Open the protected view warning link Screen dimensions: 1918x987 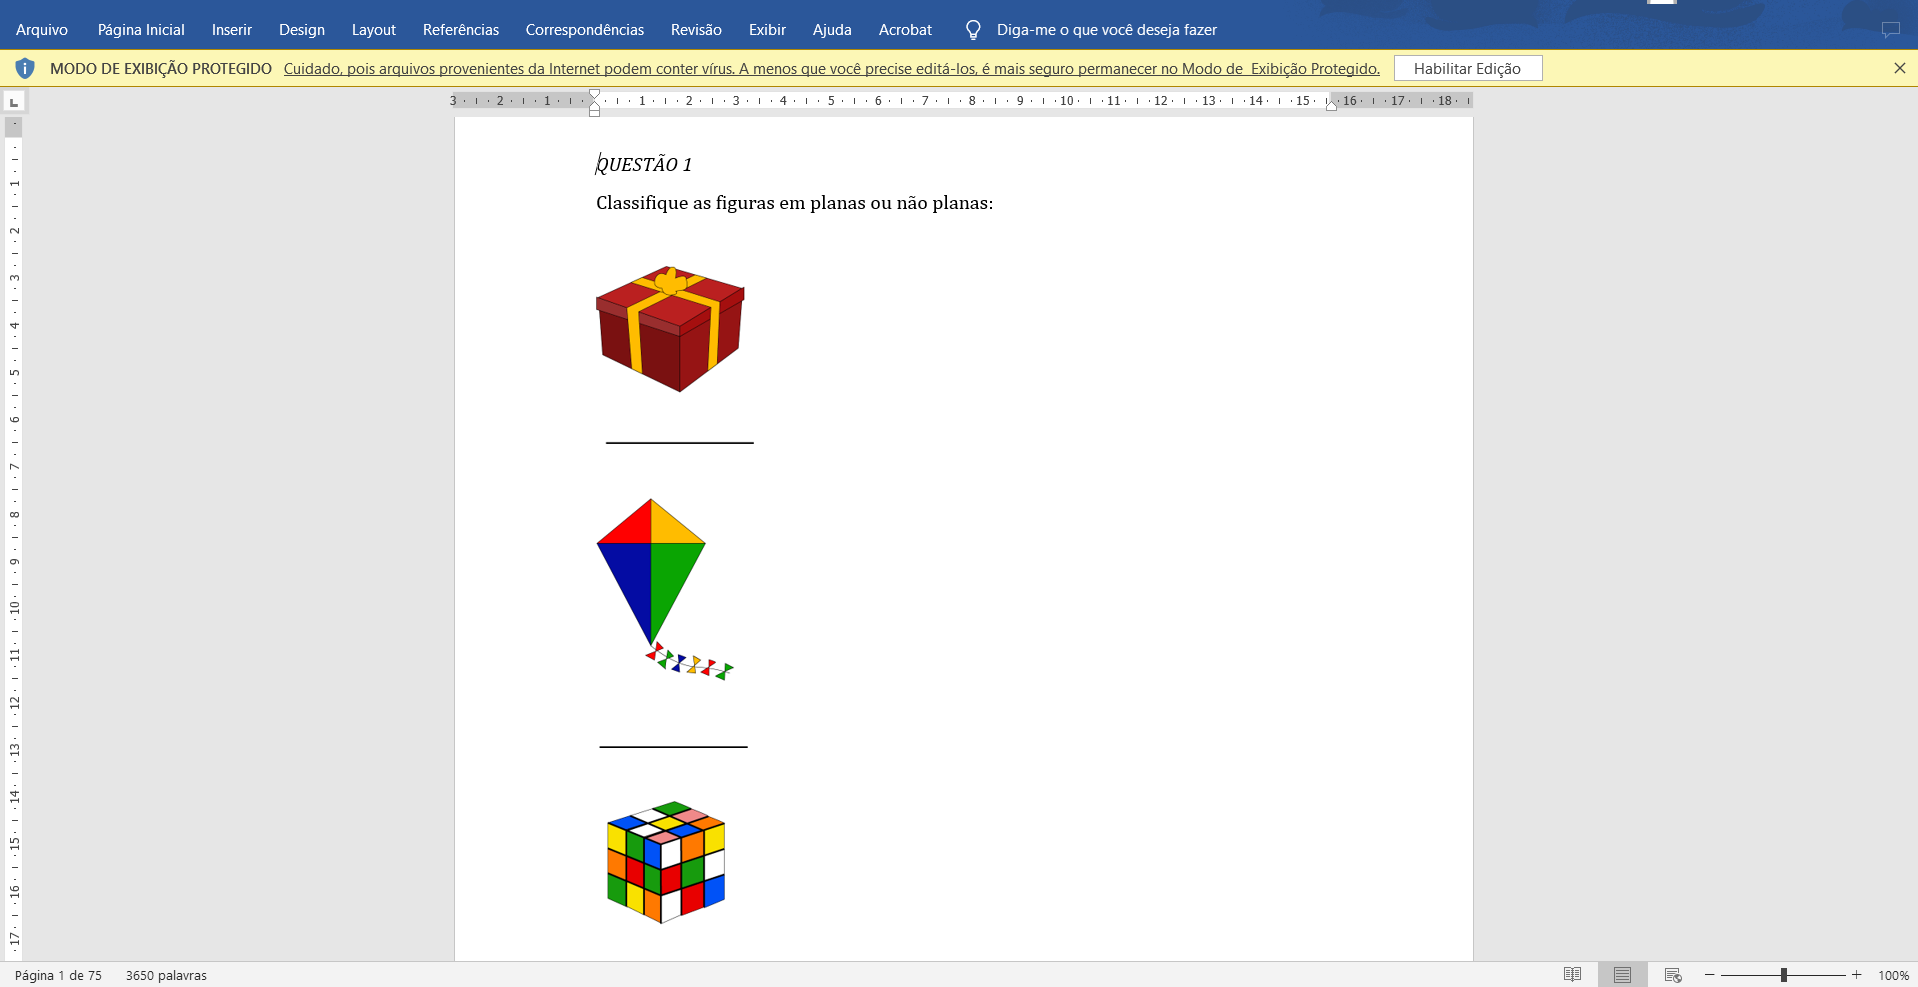pyautogui.click(x=832, y=69)
